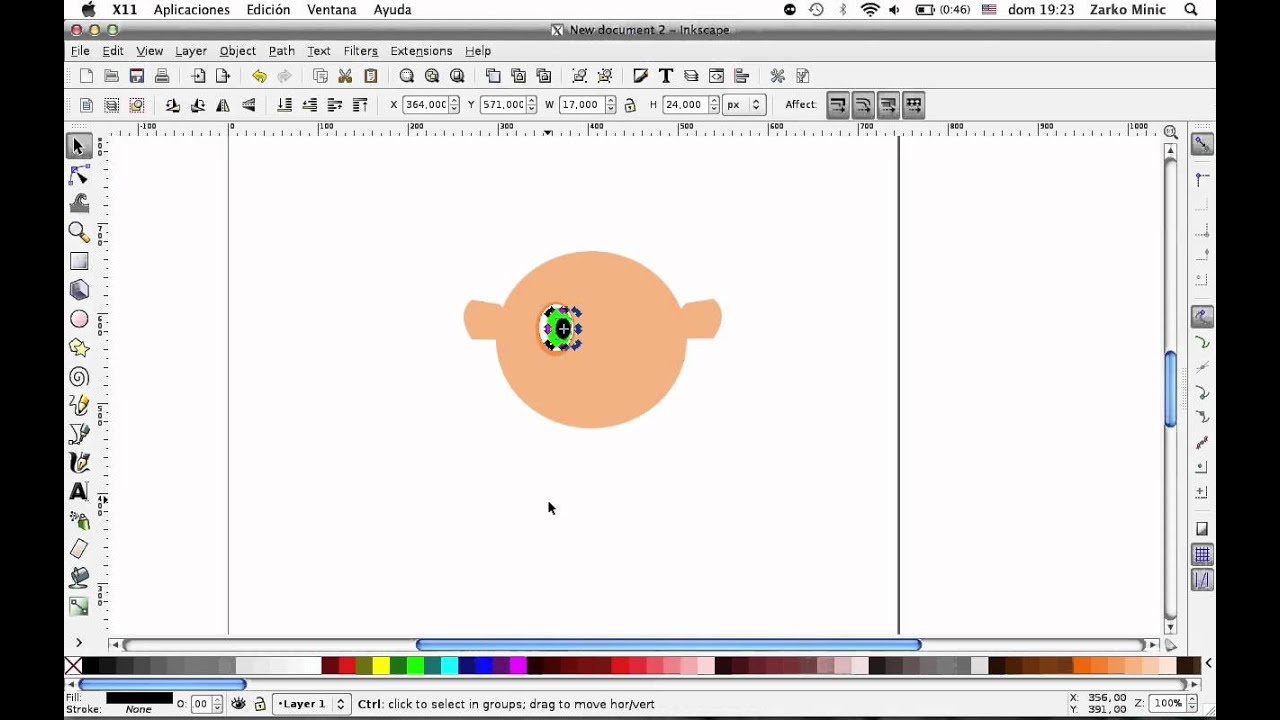This screenshot has width=1280, height=720.
Task: Select the Spiral tool
Action: pyautogui.click(x=79, y=376)
